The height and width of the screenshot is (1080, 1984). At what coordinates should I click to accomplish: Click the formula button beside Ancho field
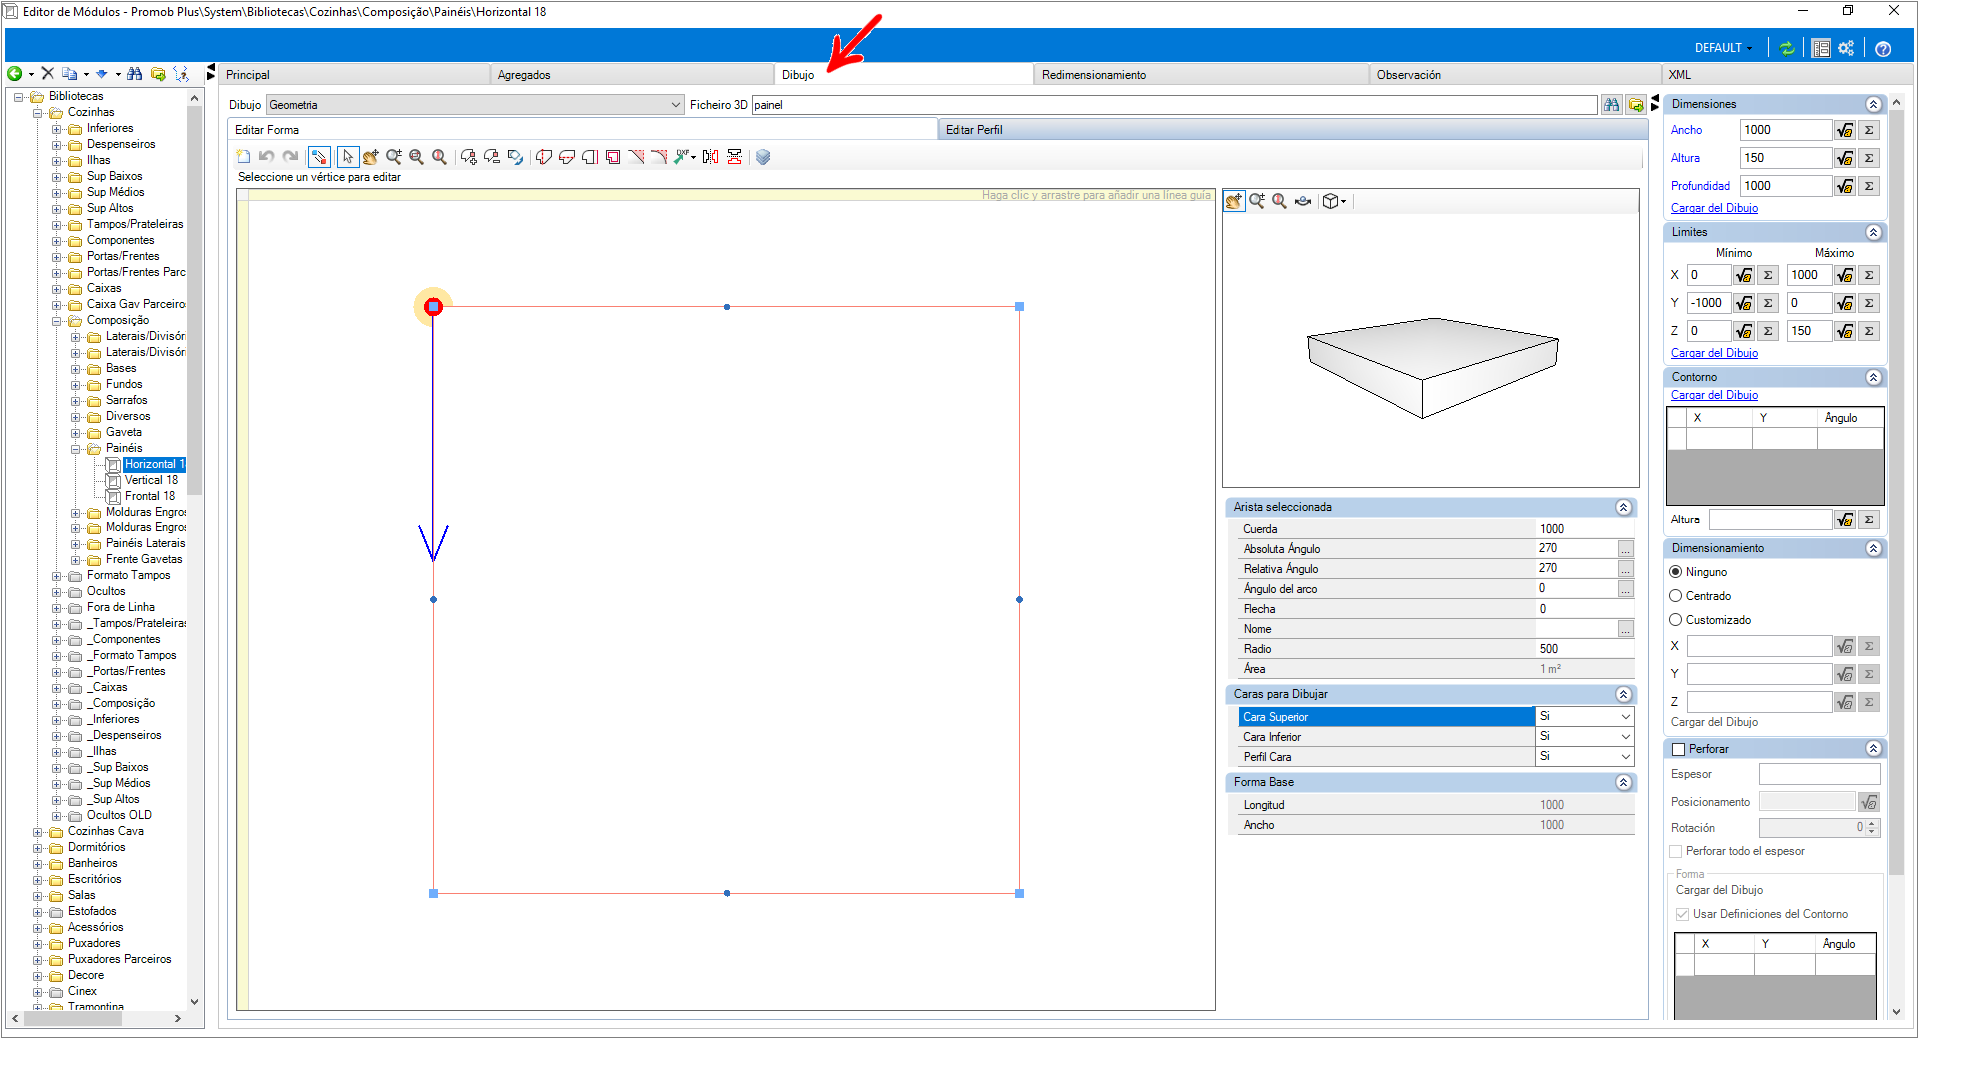point(1845,130)
